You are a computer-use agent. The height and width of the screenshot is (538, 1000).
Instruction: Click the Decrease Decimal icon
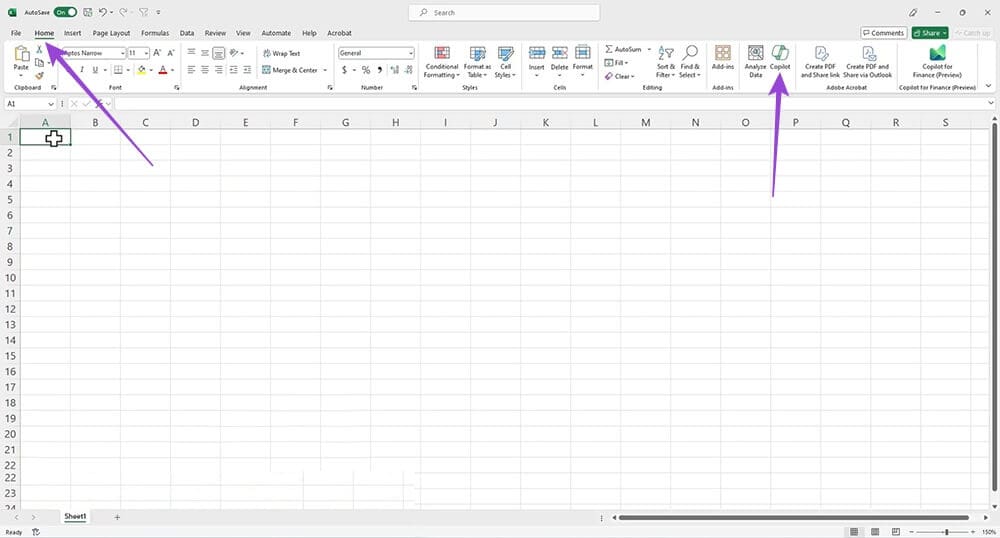(408, 70)
